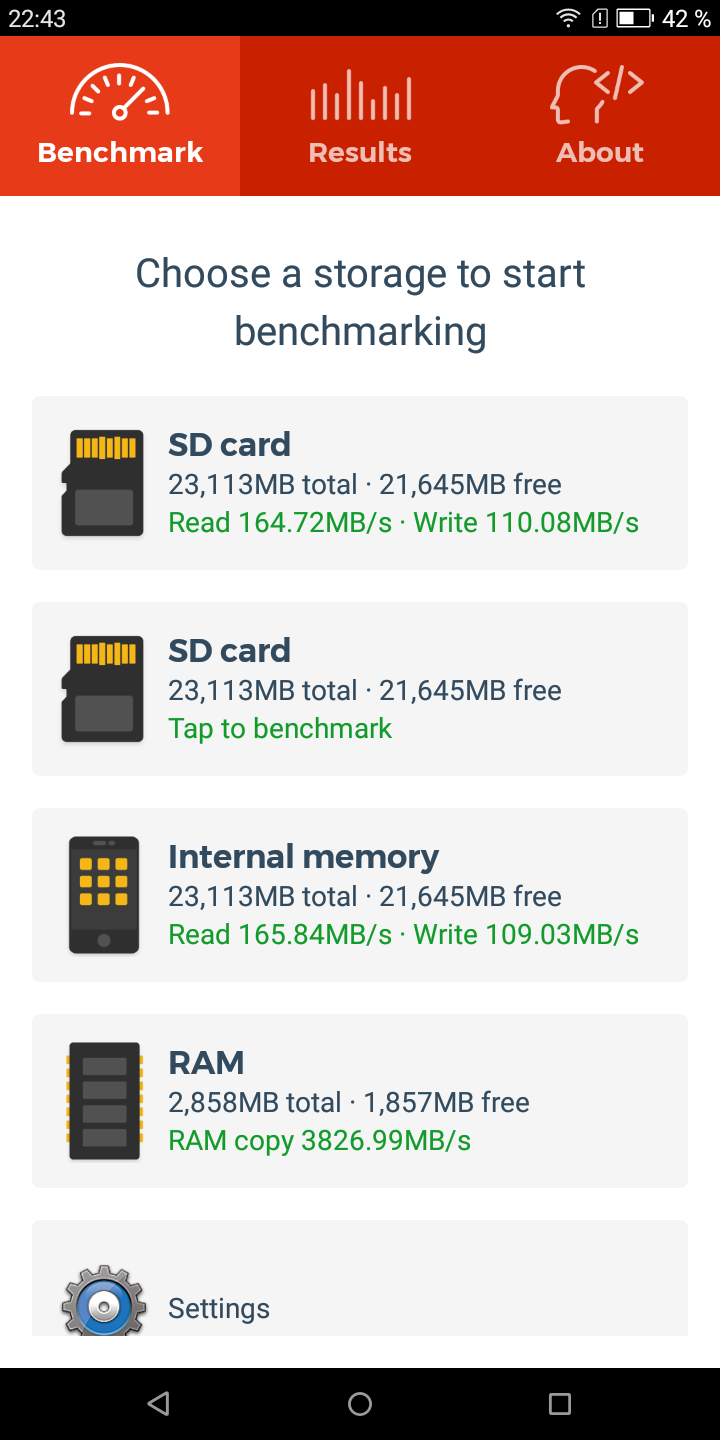The image size is (720, 1440).
Task: Click the head-with-code About icon
Action: click(597, 94)
